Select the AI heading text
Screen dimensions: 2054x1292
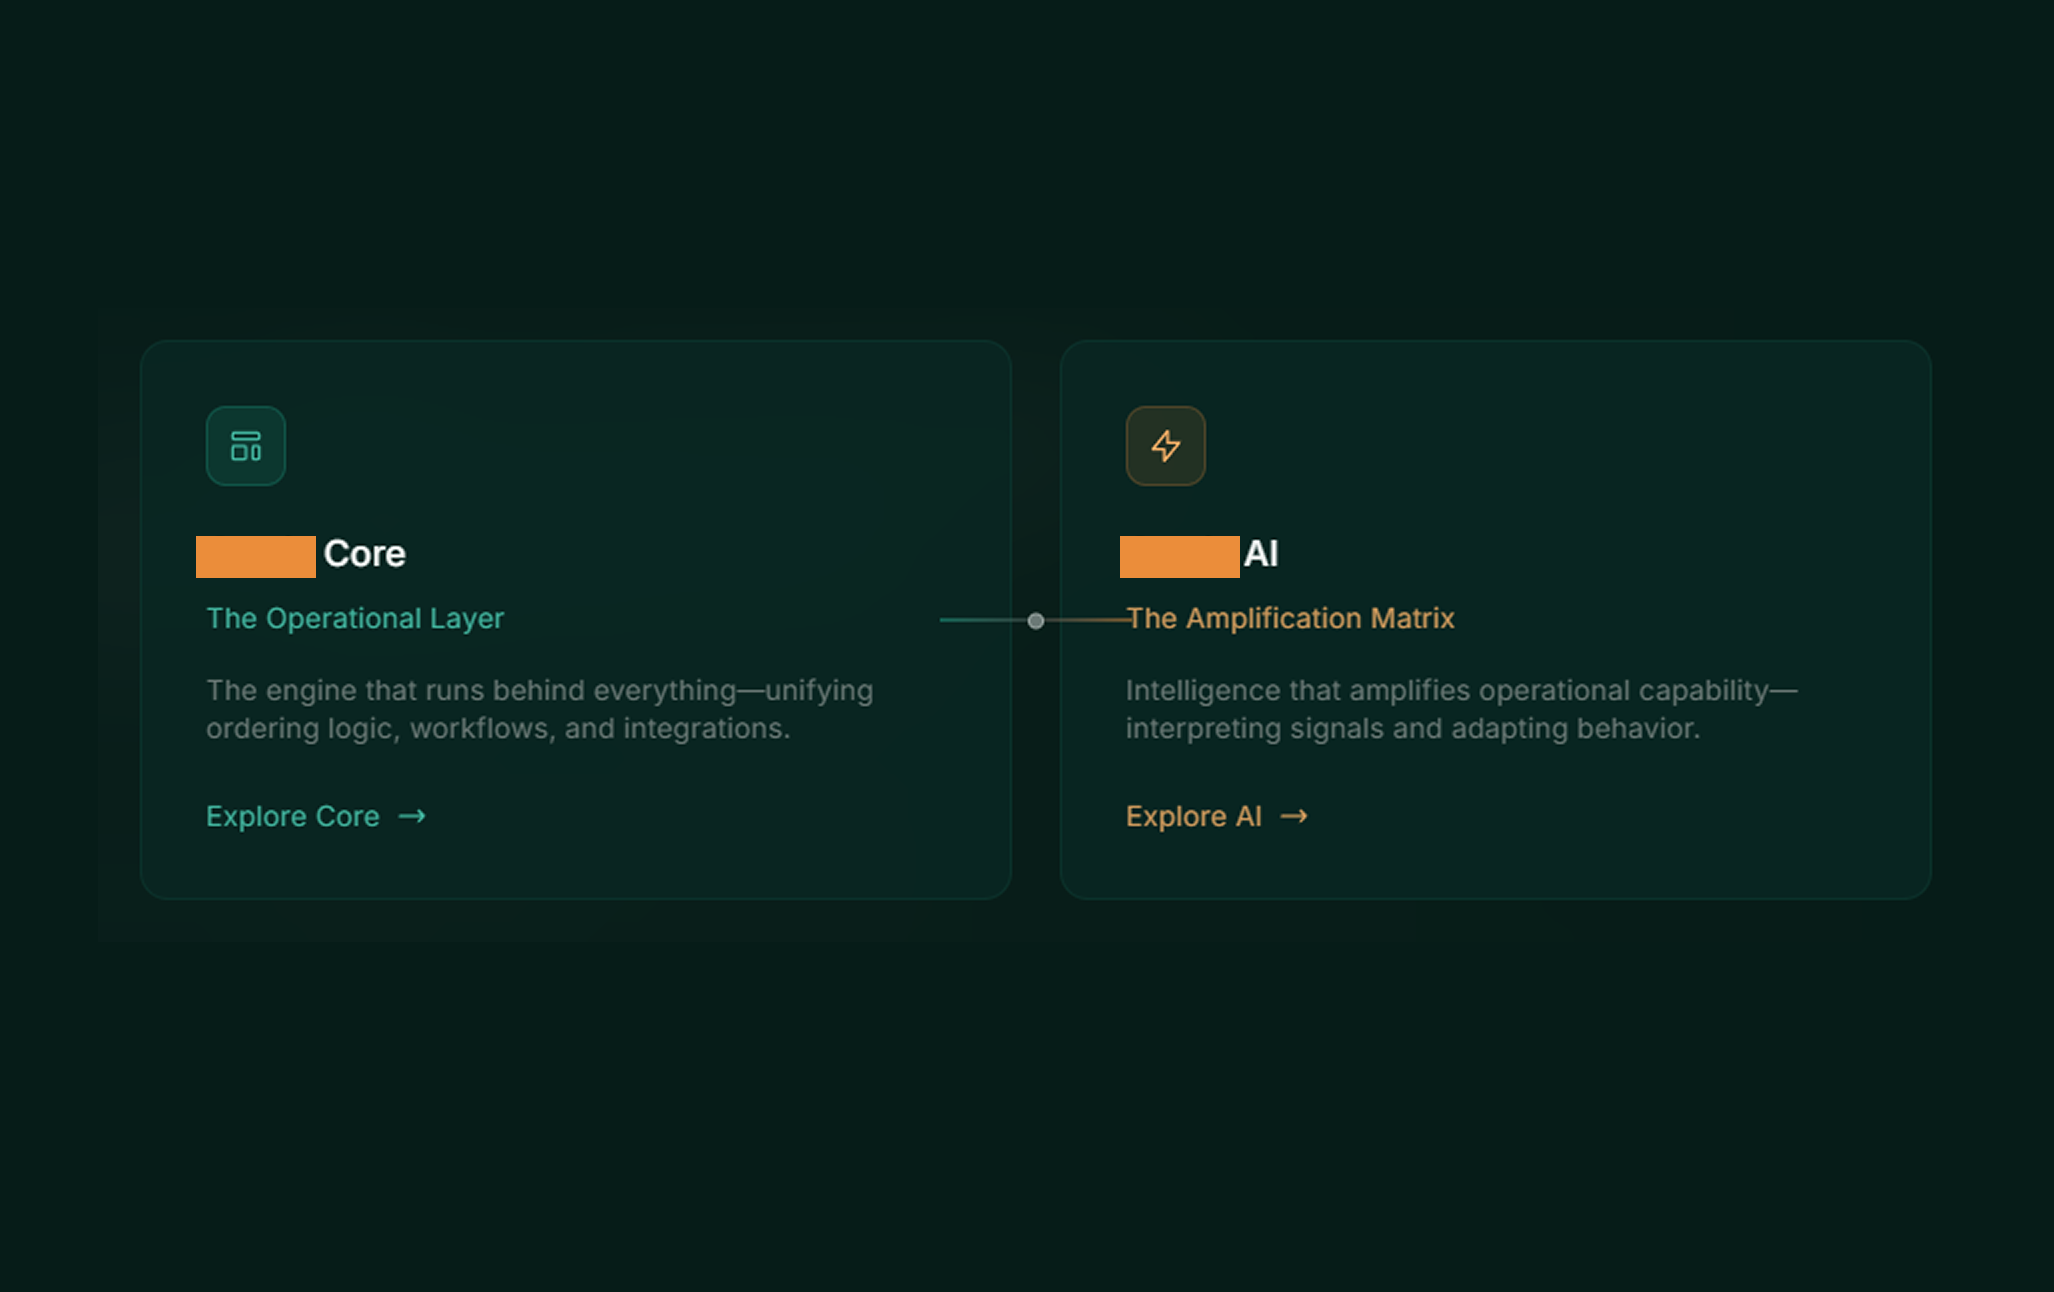pyautogui.click(x=1262, y=554)
